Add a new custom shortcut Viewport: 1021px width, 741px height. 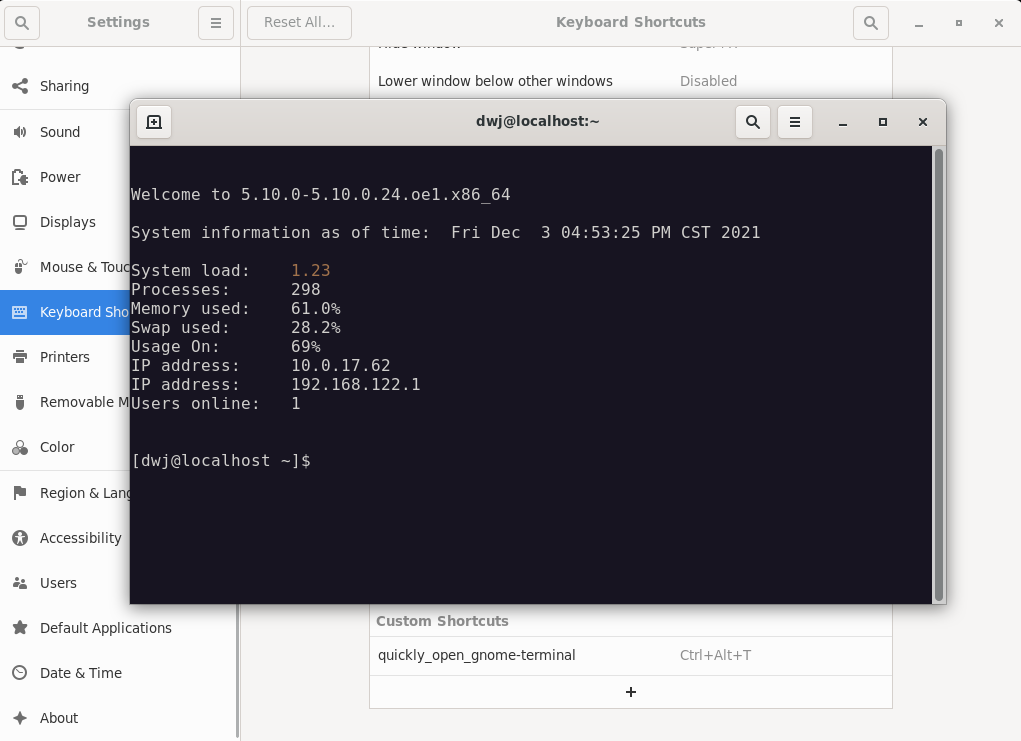[x=630, y=692]
